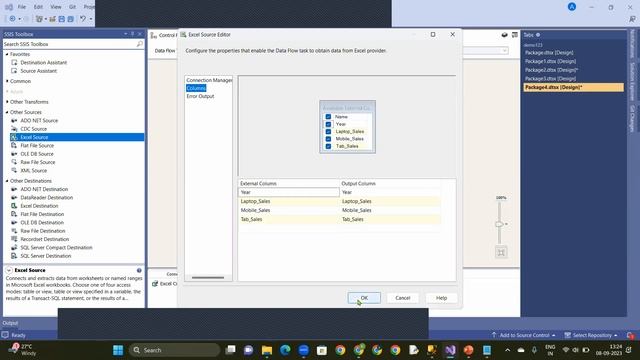
Task: Click the Tab_Sales output column cell
Action: [x=390, y=219]
